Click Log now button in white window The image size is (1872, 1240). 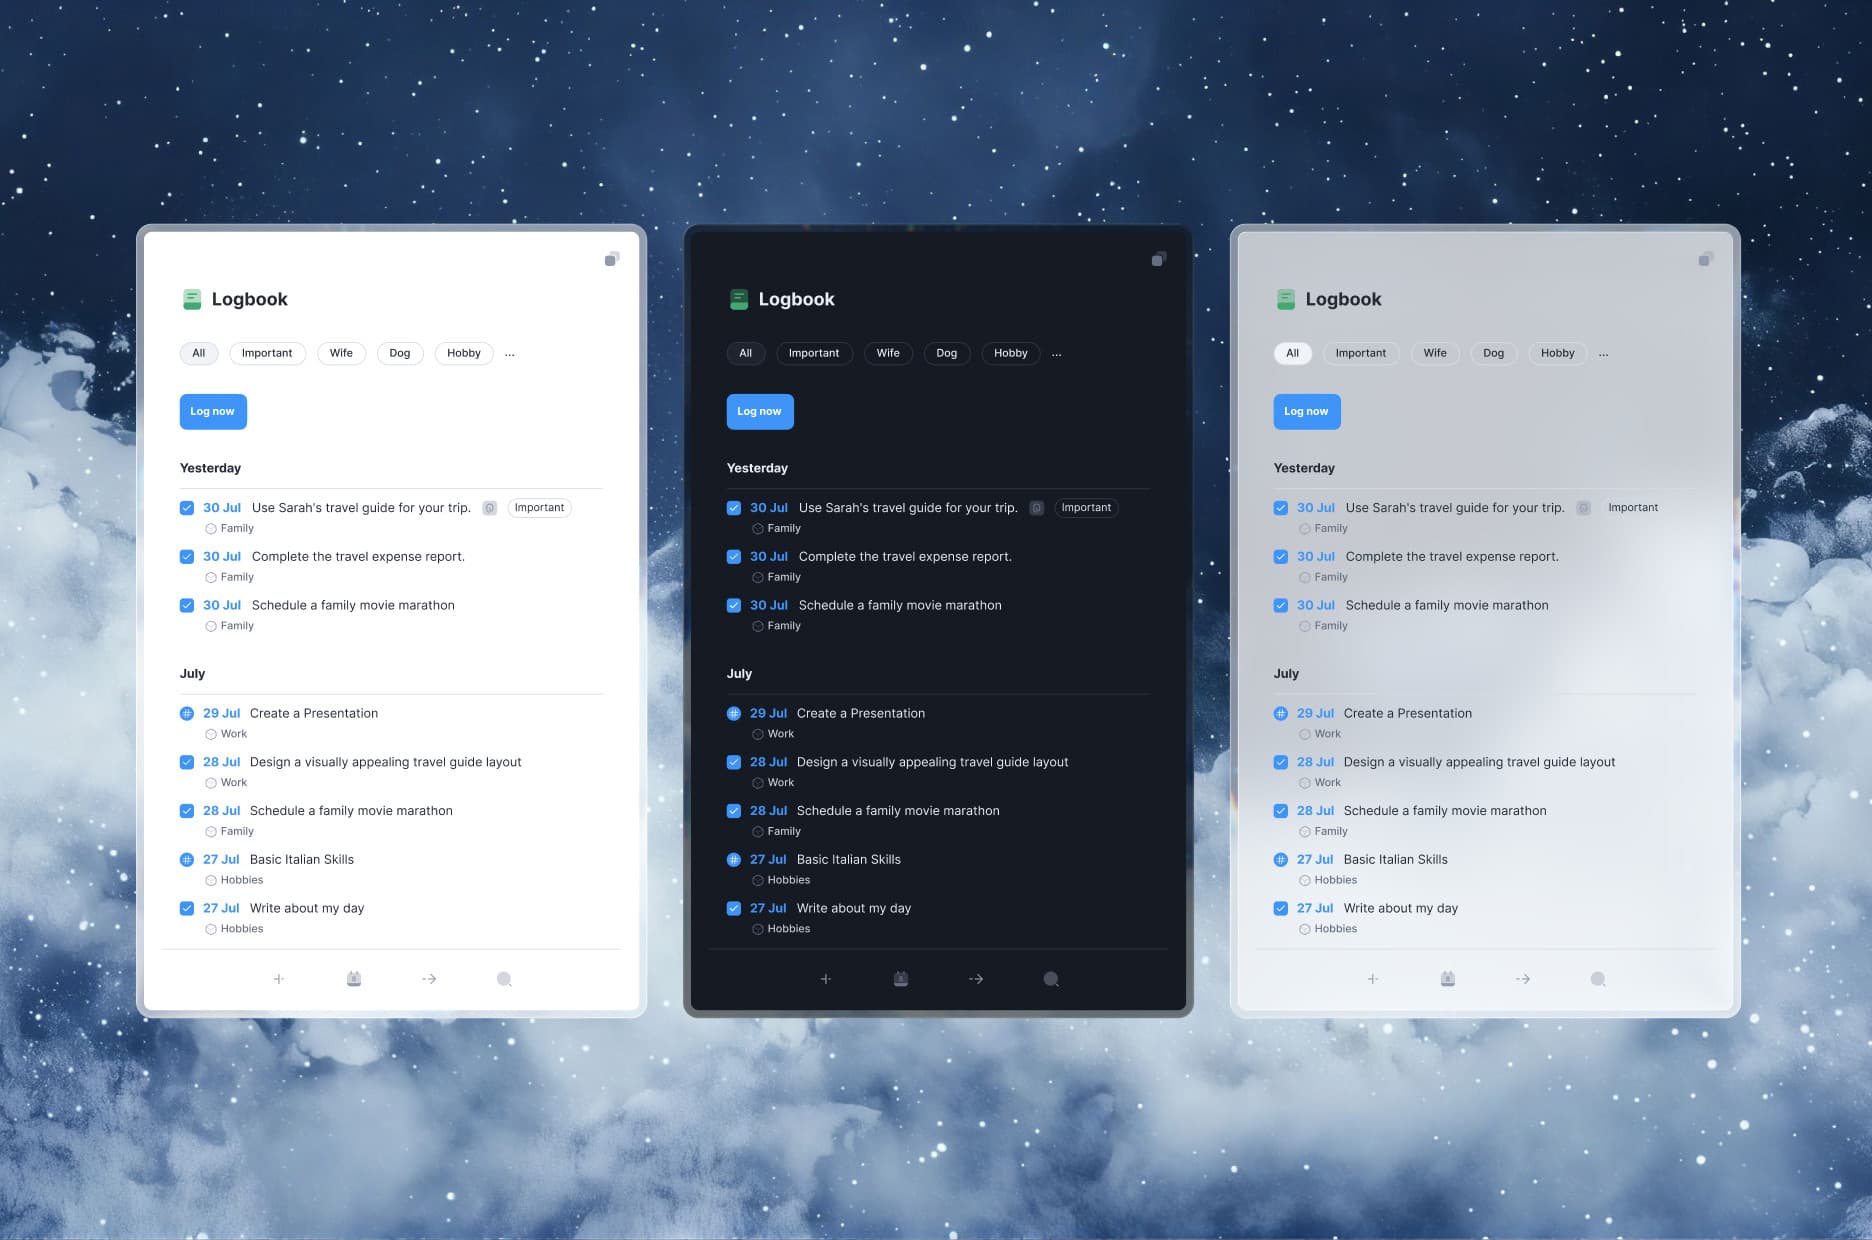tap(213, 412)
